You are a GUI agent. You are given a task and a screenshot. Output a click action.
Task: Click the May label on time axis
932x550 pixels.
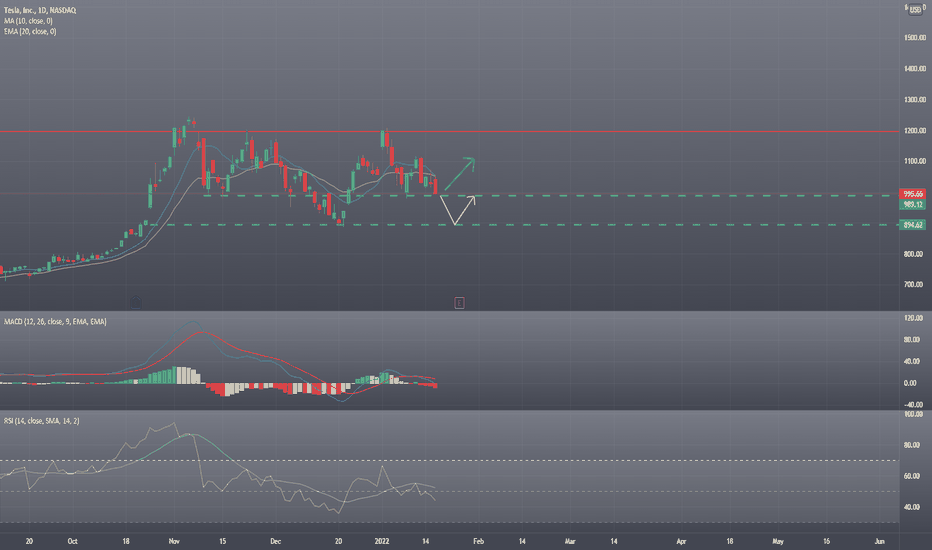pos(777,541)
